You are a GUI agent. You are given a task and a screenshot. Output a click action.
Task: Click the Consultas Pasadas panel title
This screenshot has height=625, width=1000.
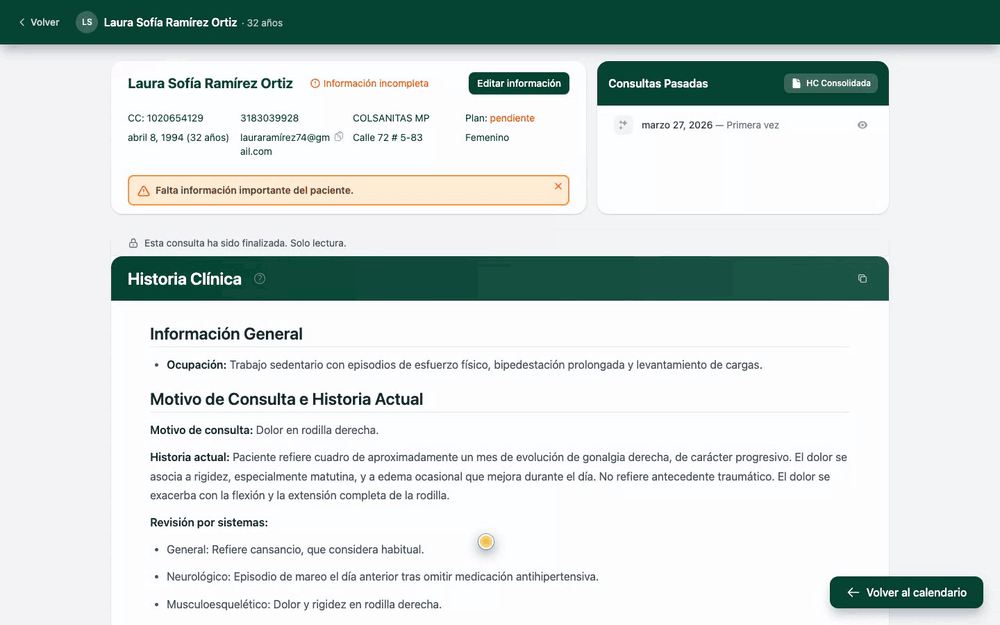tap(658, 84)
